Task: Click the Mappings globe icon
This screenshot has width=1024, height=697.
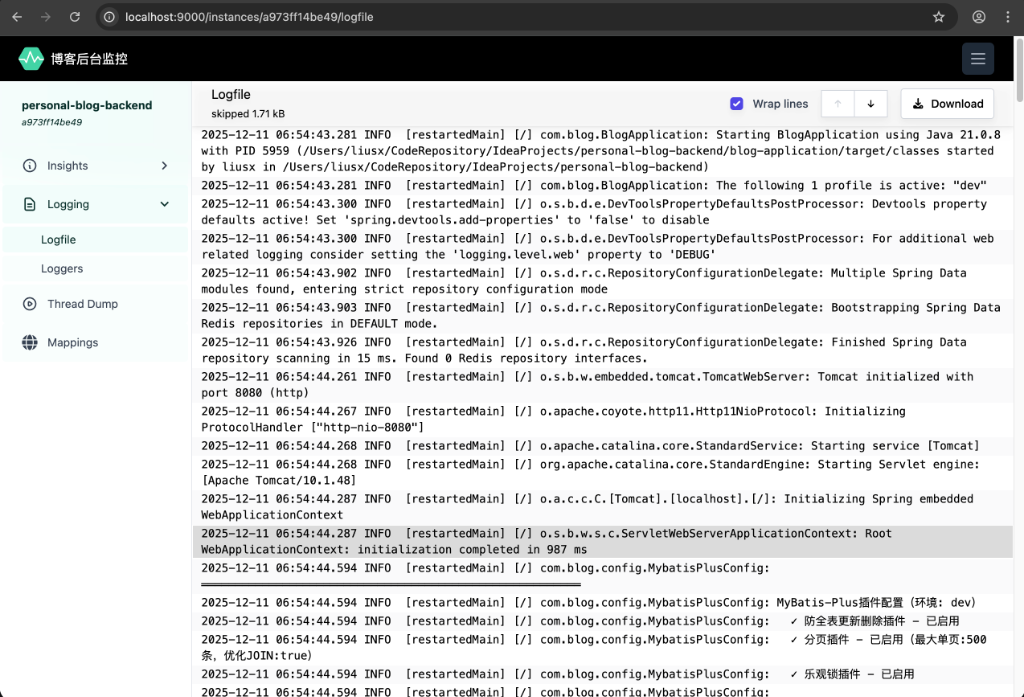Action: tap(29, 342)
